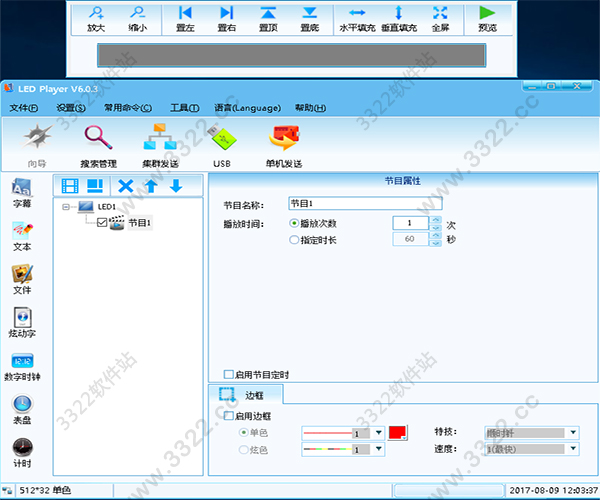Add a 字幕 subtitle item
This screenshot has height=500, width=600.
[x=22, y=193]
